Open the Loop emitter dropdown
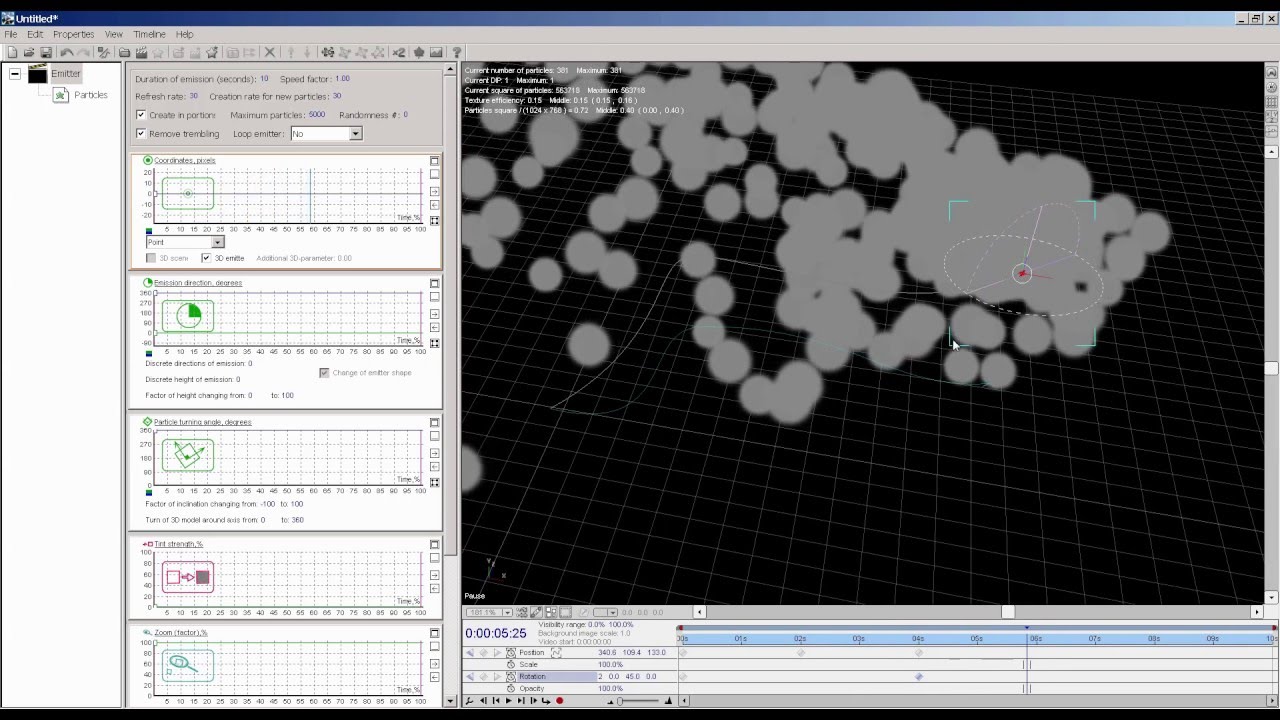The height and width of the screenshot is (720, 1280). [x=355, y=134]
